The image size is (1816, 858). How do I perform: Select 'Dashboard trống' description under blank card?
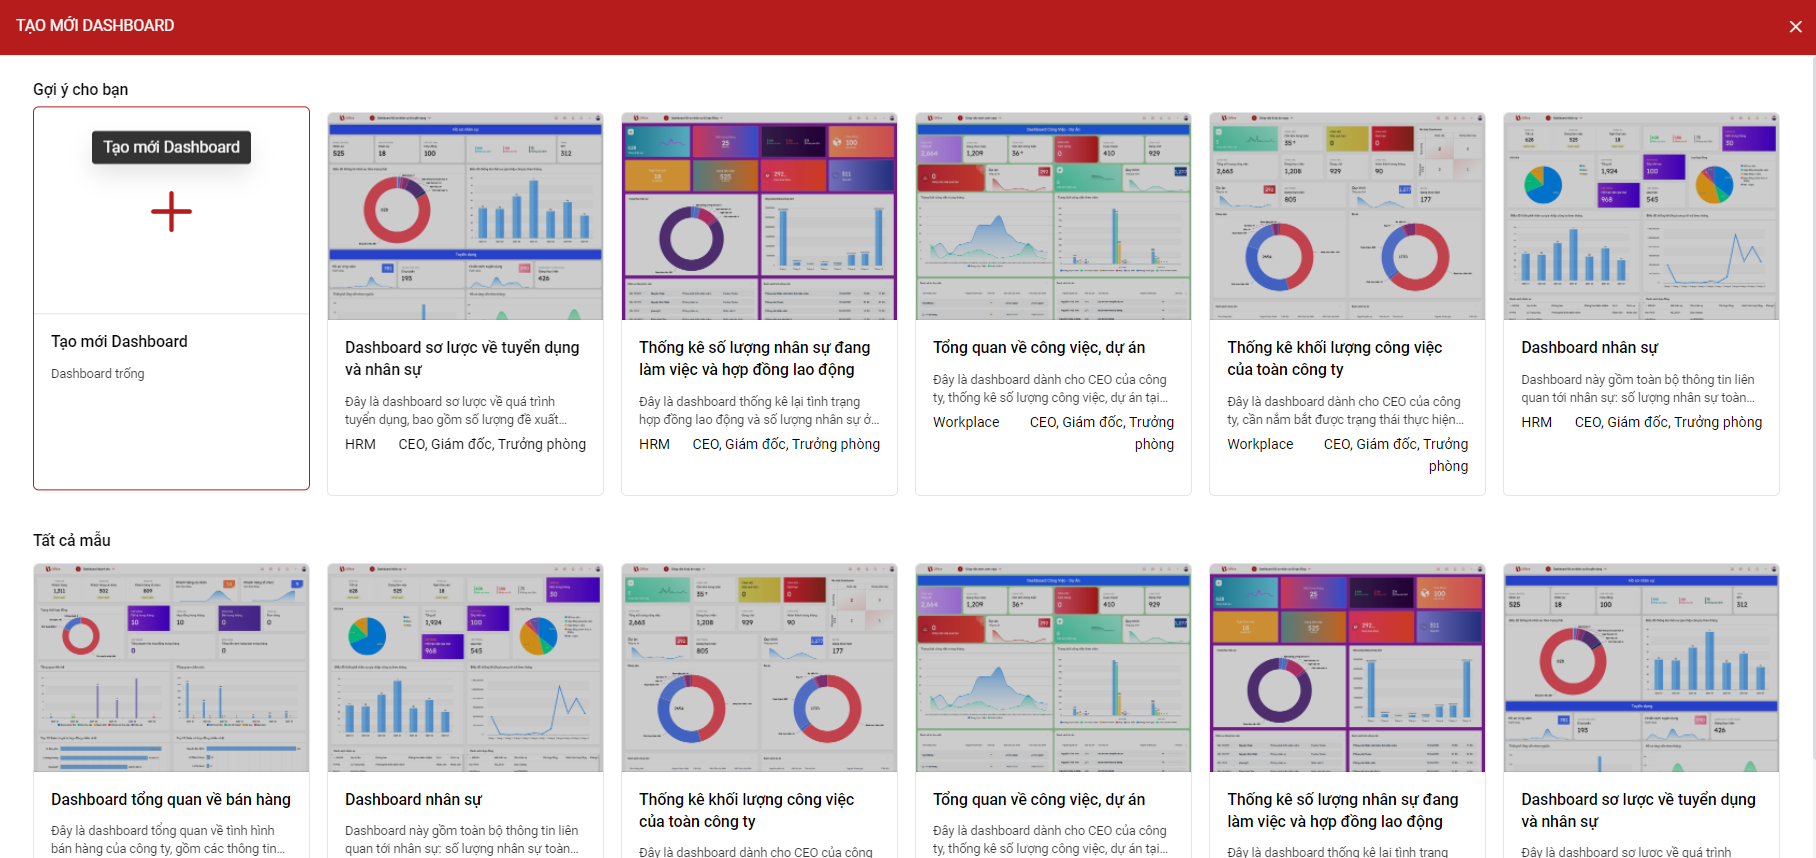pyautogui.click(x=98, y=374)
